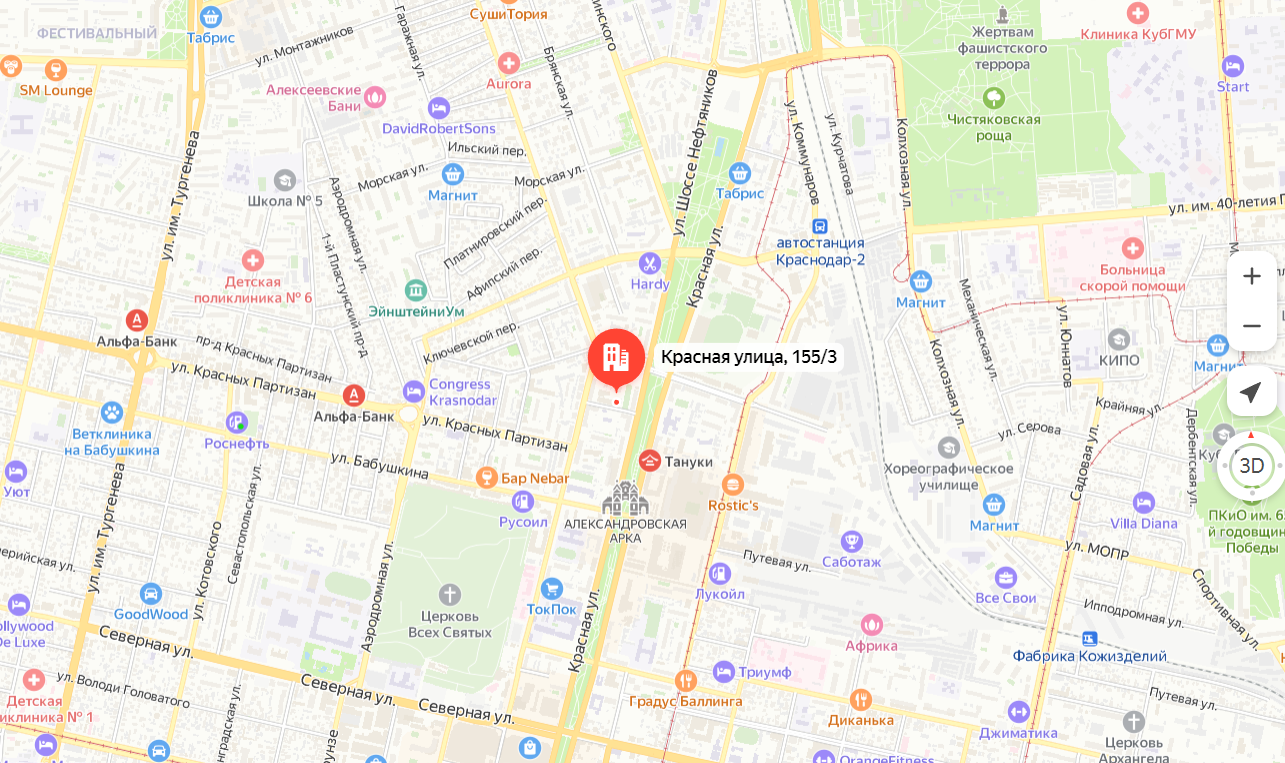1285x763 pixels.
Task: Zoom in with the plus button
Action: (1251, 276)
